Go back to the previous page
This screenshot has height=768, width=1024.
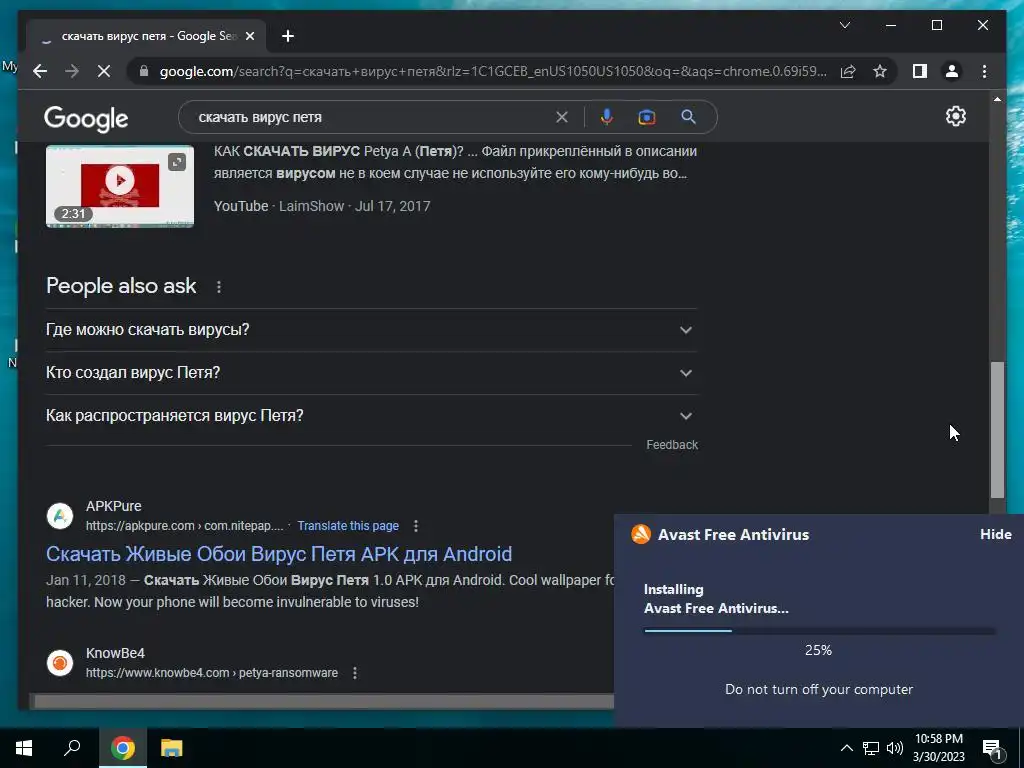point(40,71)
